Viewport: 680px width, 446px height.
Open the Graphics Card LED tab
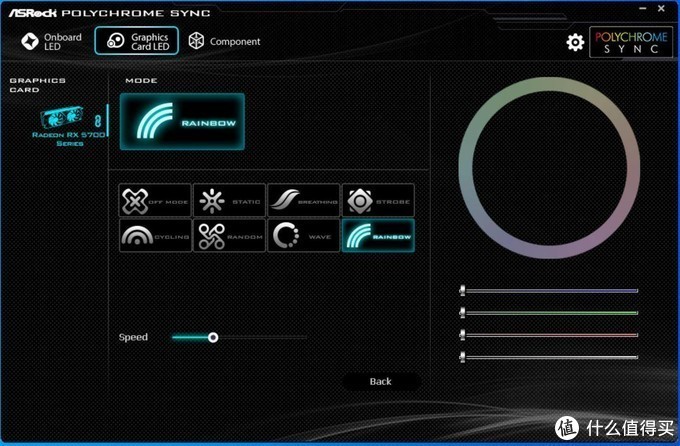click(137, 41)
